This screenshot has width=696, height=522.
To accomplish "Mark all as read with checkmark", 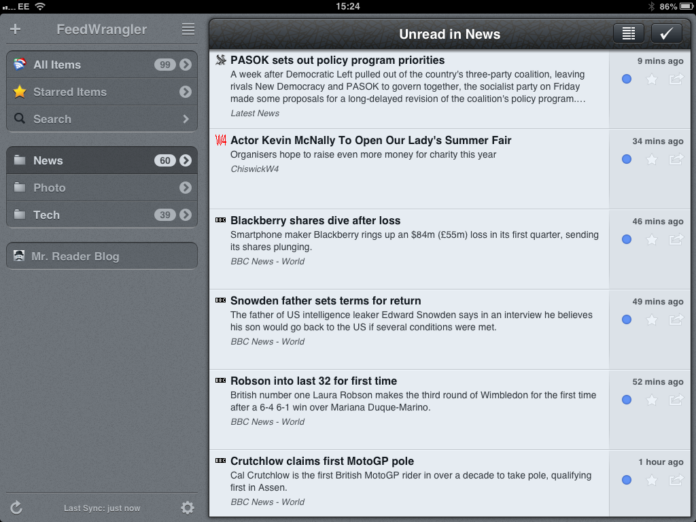I will coord(667,33).
